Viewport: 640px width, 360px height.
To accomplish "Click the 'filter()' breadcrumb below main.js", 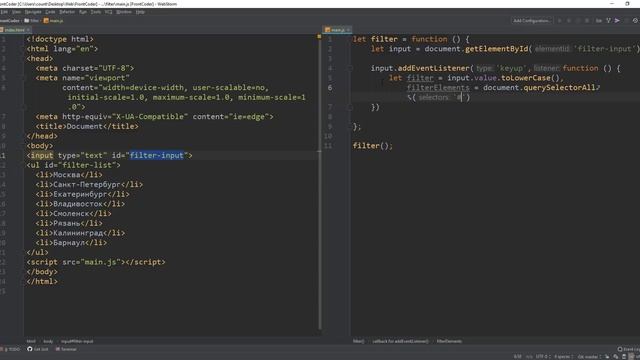I will tap(358, 341).
